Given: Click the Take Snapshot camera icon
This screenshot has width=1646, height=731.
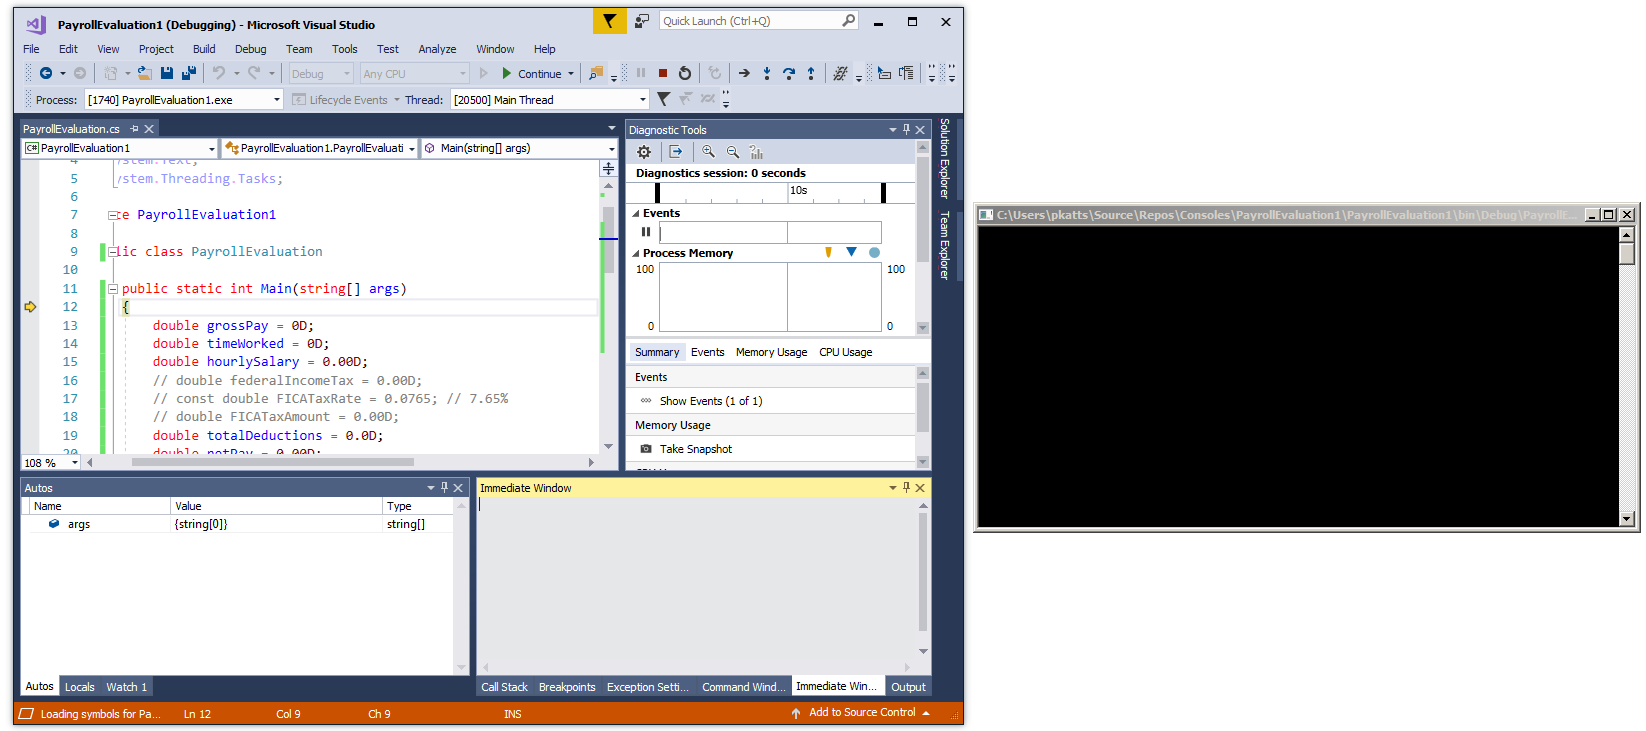Looking at the screenshot, I should pyautogui.click(x=646, y=449).
